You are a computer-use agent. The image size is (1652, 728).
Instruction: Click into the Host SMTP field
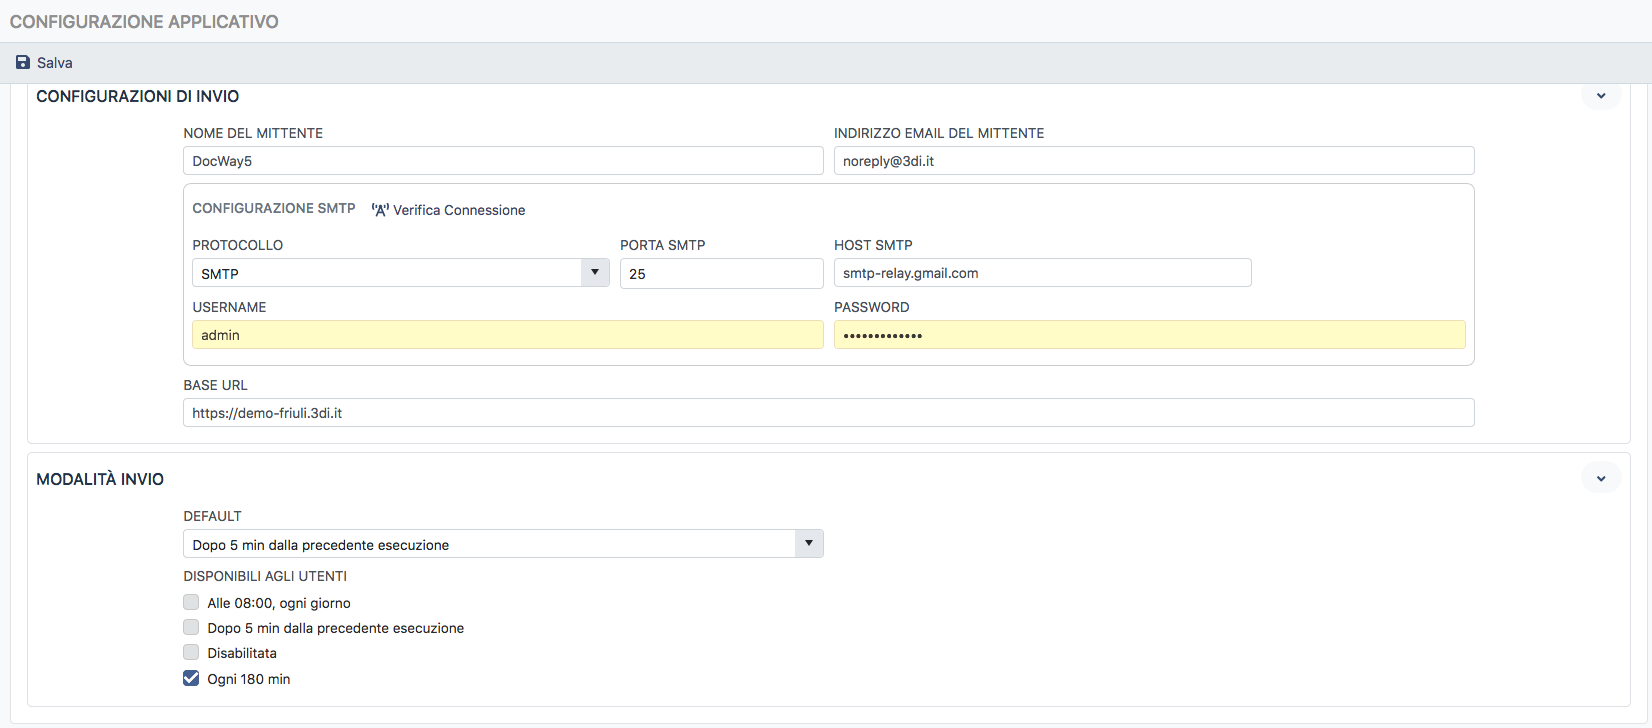1042,273
